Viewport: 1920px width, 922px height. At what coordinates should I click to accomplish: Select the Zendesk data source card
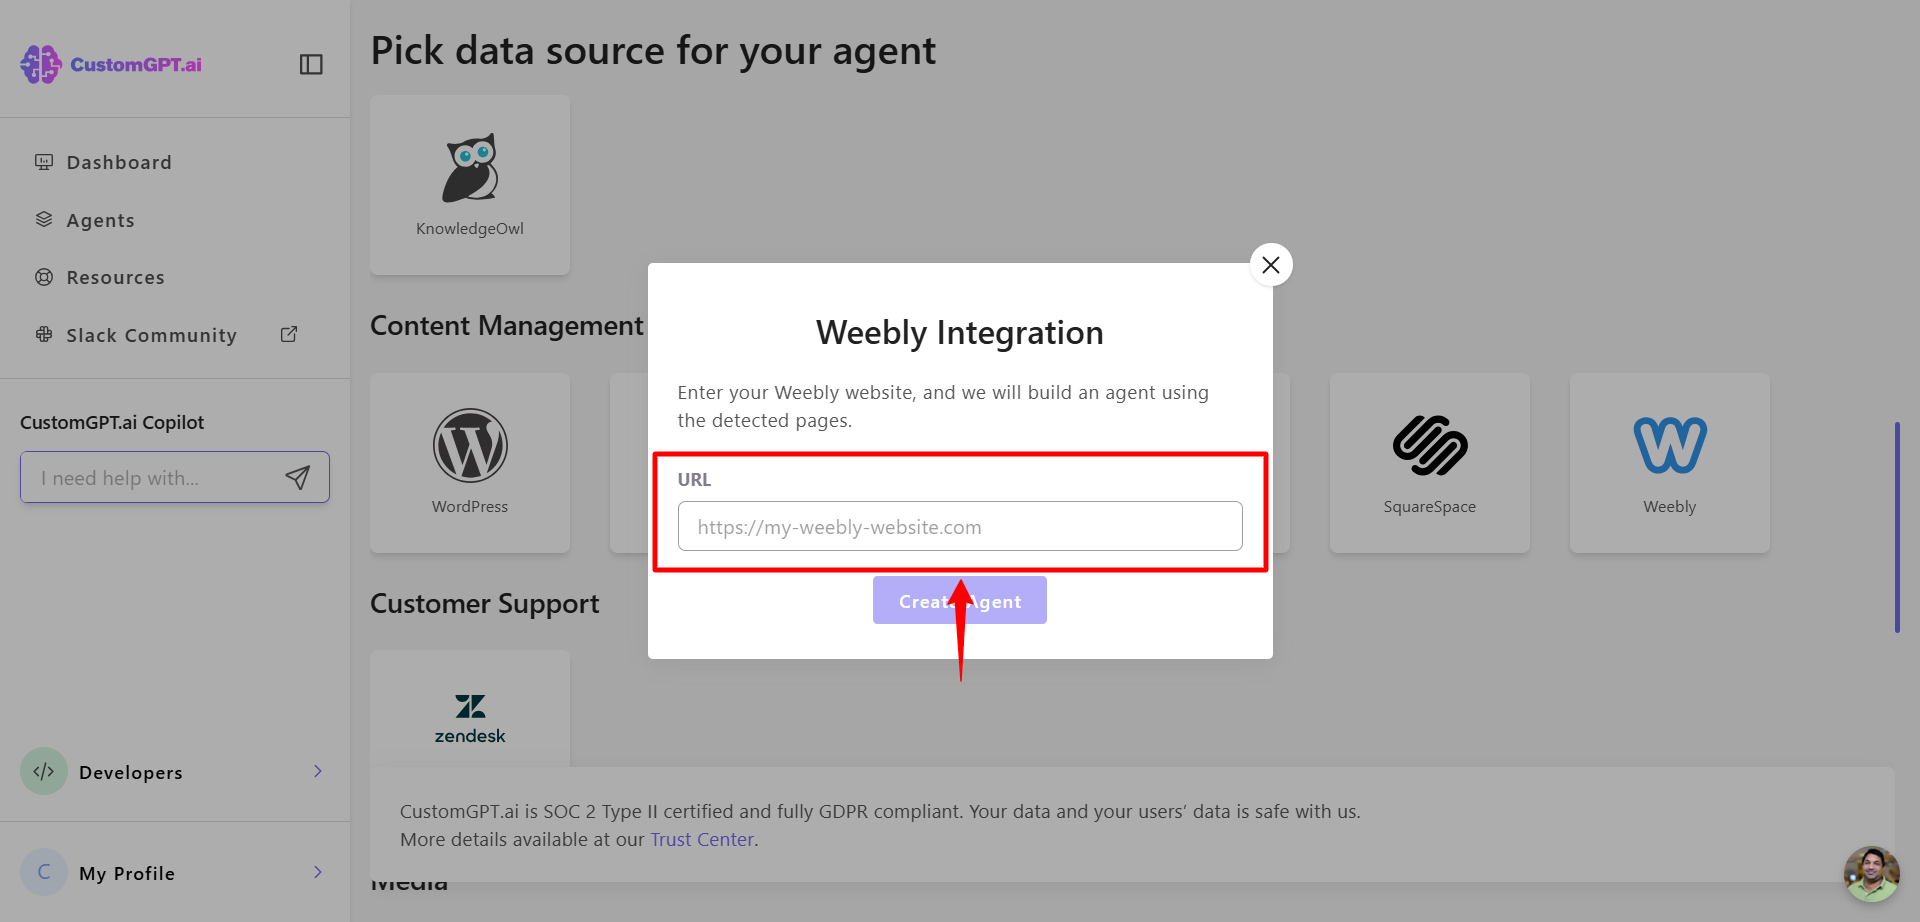coord(470,709)
